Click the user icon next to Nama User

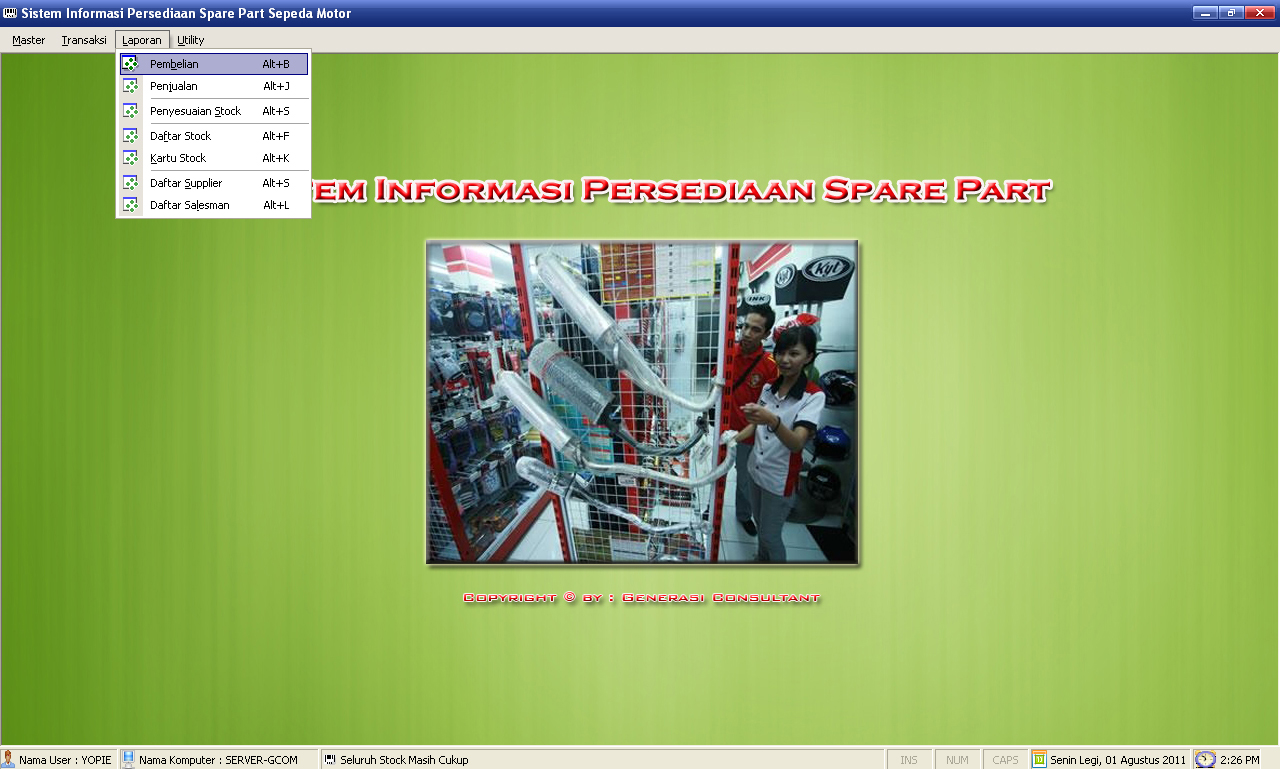tap(8, 760)
